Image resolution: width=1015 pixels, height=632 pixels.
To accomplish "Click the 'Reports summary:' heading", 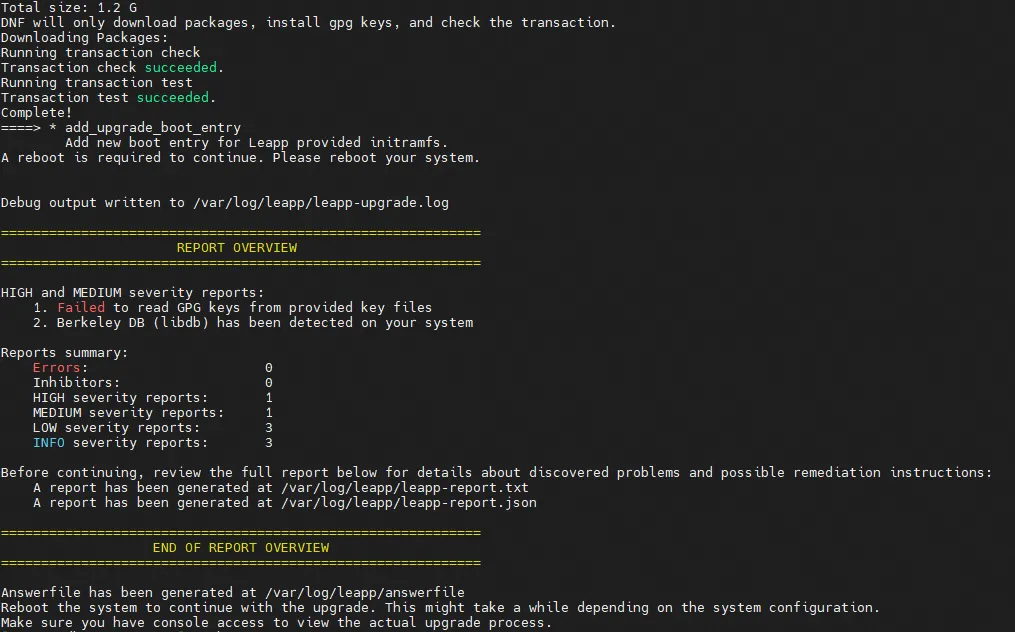I will [x=64, y=353].
